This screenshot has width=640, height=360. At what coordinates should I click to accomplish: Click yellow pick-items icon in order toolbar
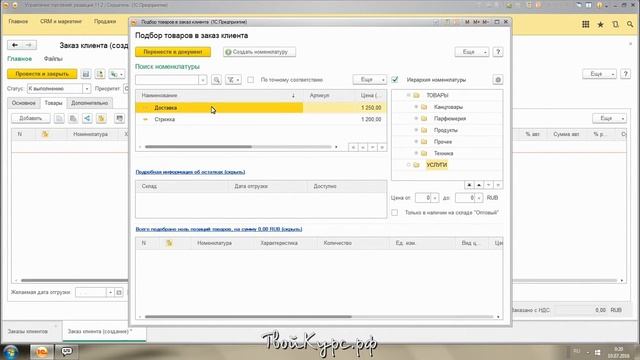101,118
